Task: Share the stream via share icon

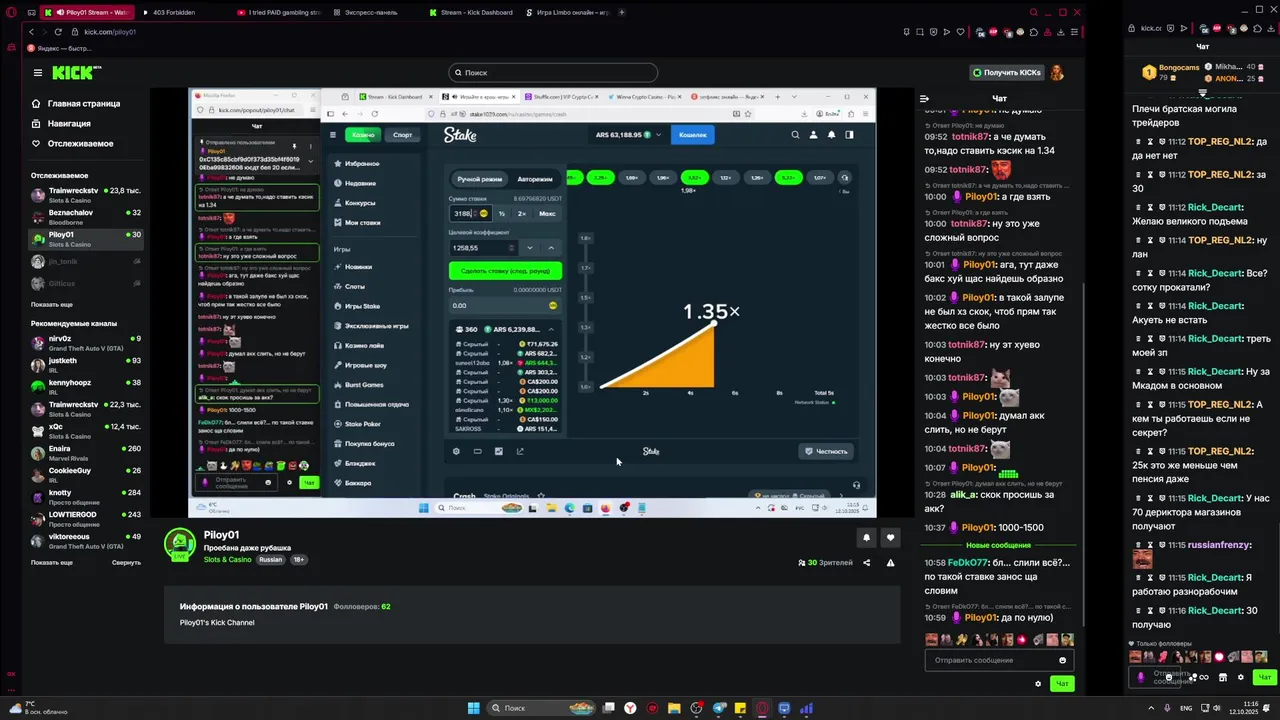Action: [x=867, y=563]
